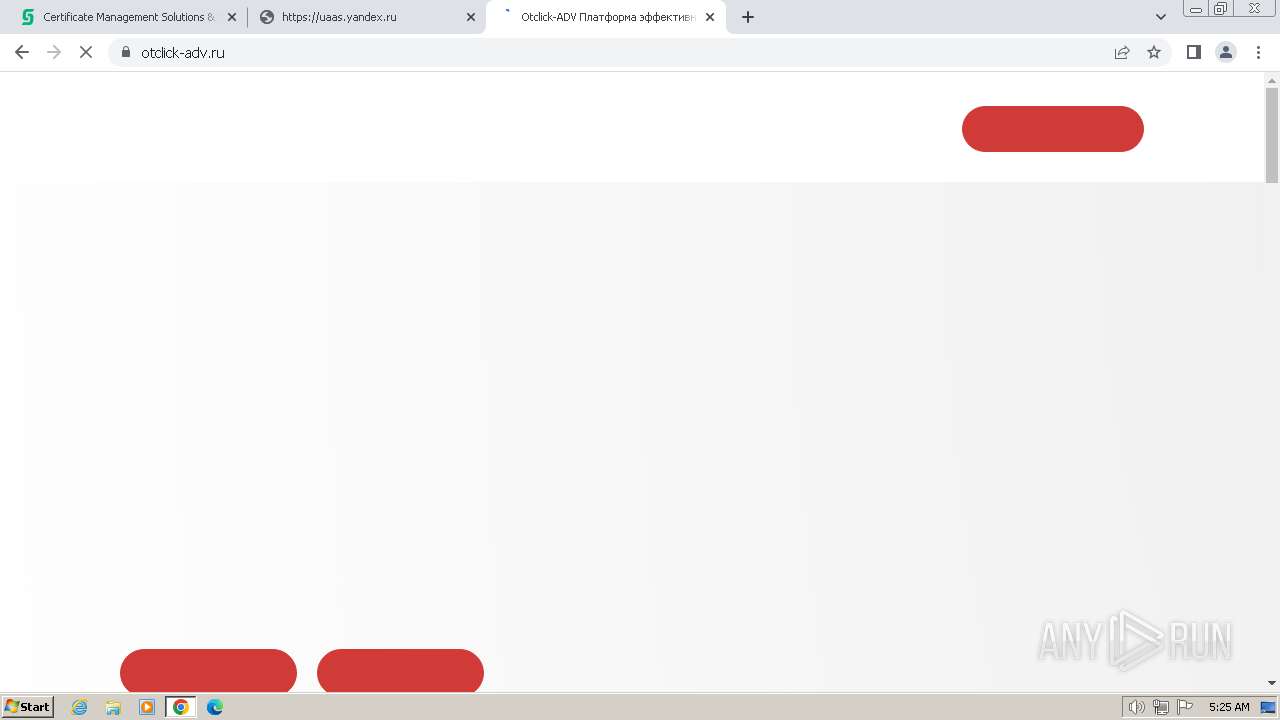The image size is (1280, 720).
Task: Close the Certificate Management Solutions tab
Action: pyautogui.click(x=232, y=17)
